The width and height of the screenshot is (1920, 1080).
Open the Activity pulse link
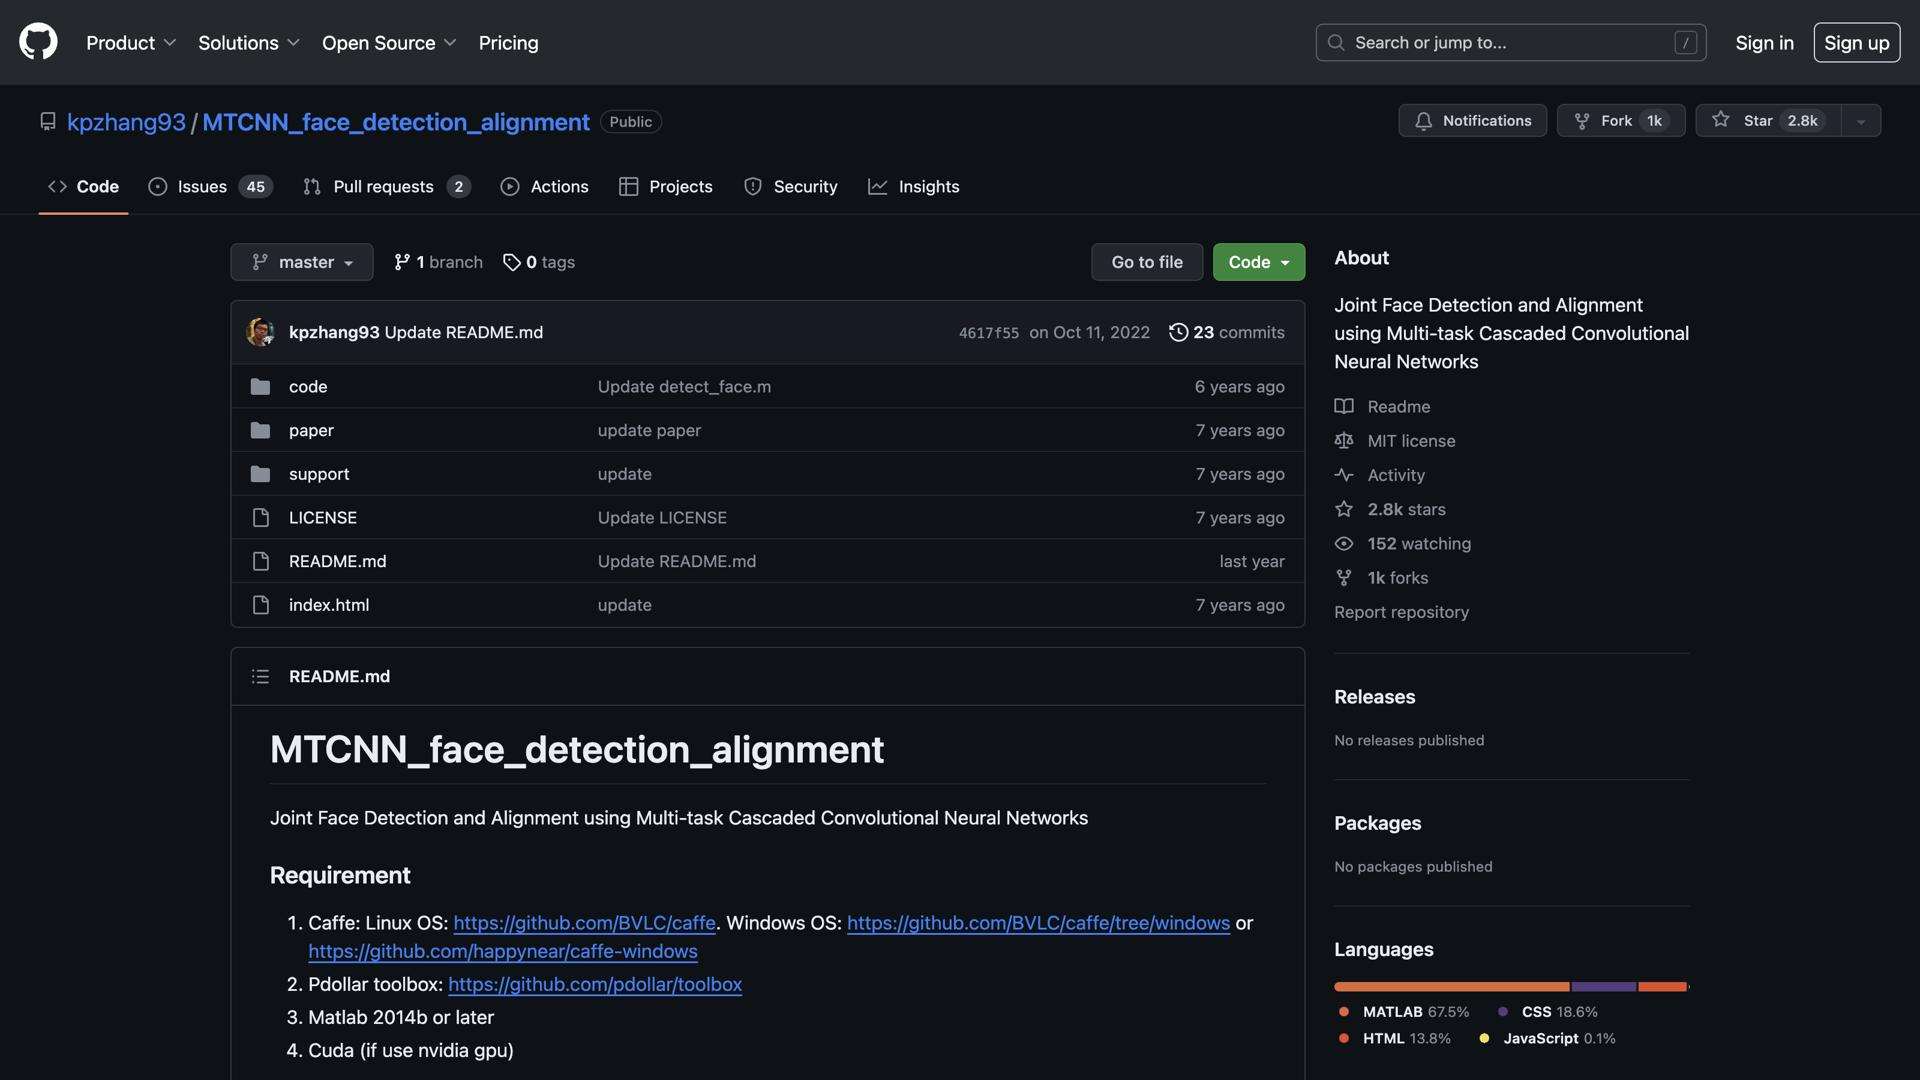pos(1395,475)
